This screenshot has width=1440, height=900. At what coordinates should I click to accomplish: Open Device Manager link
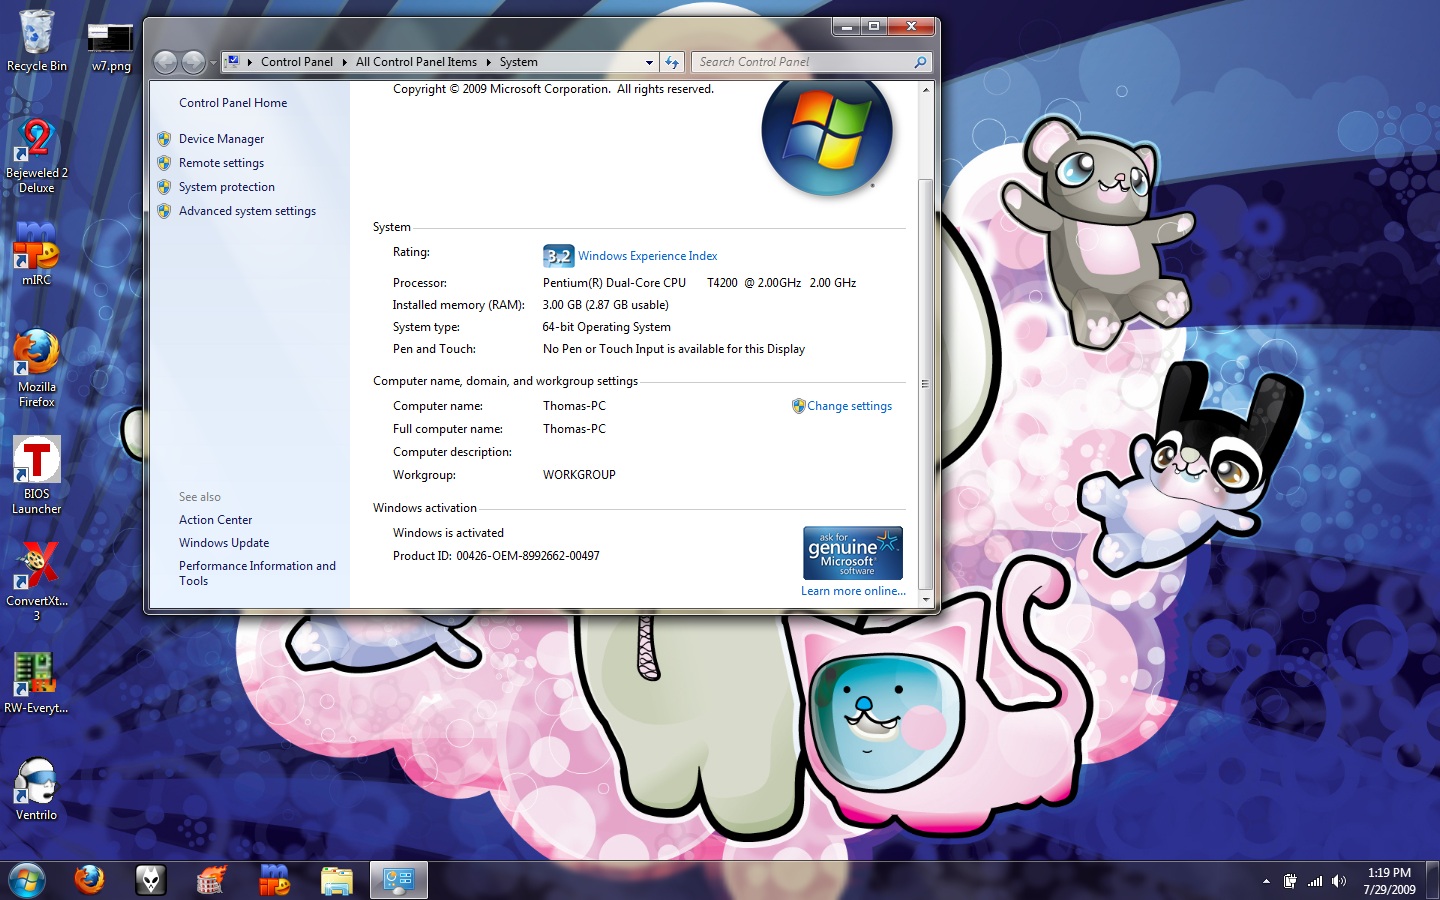point(221,139)
